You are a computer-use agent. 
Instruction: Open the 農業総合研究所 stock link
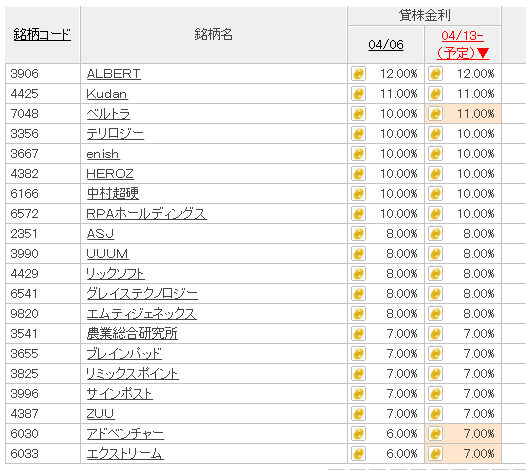132,334
